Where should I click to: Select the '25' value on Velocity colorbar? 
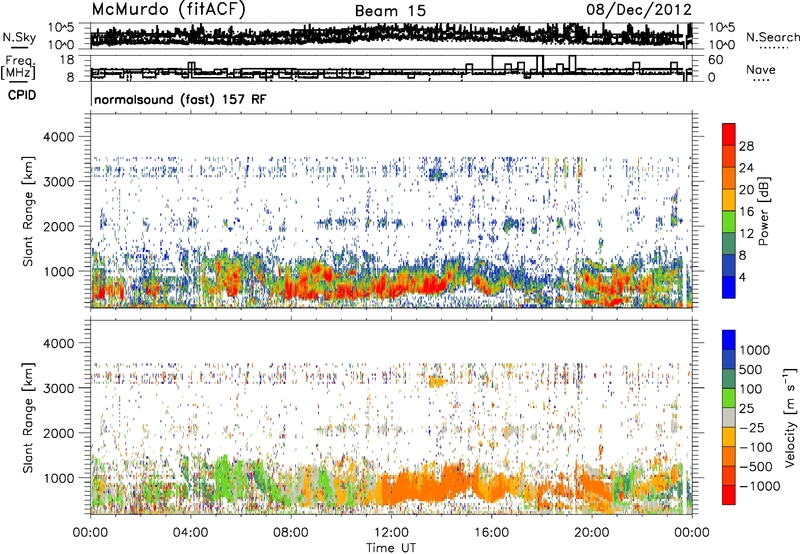coord(747,408)
